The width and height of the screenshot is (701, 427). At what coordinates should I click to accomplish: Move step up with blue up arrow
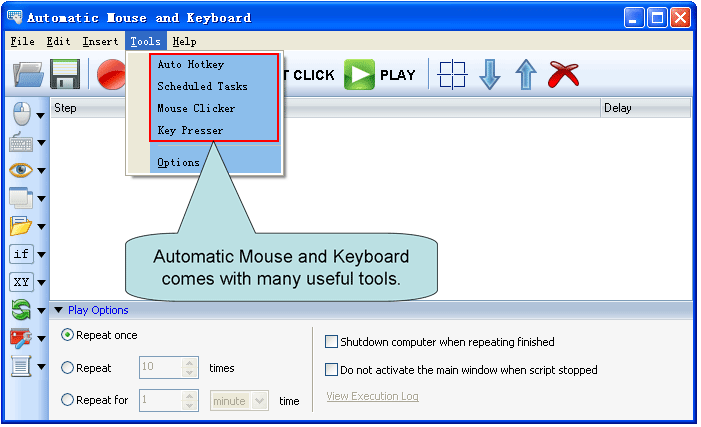(x=526, y=75)
